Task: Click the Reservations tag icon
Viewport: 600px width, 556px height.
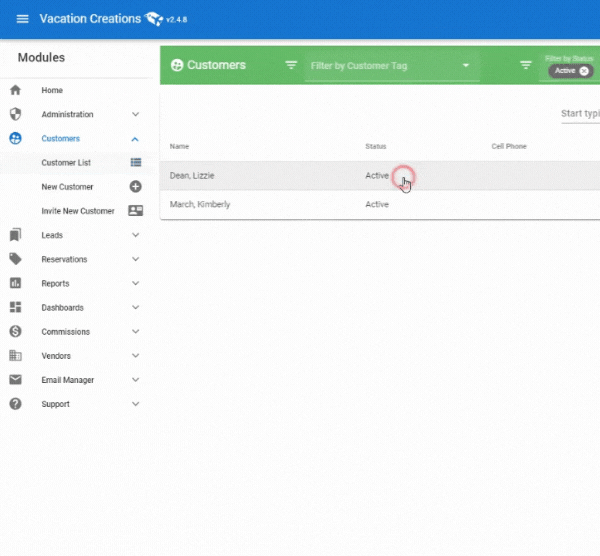Action: coord(15,259)
